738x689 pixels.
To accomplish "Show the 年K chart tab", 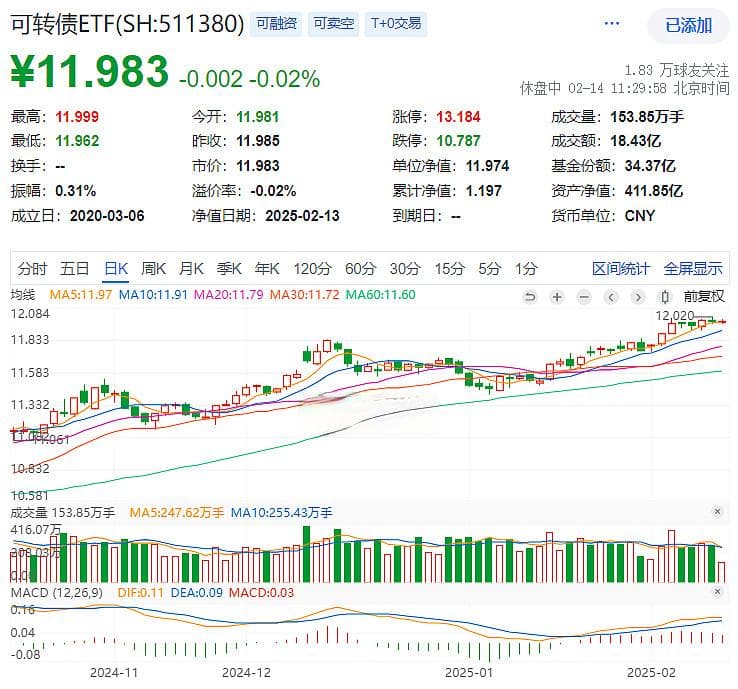I will [267, 269].
